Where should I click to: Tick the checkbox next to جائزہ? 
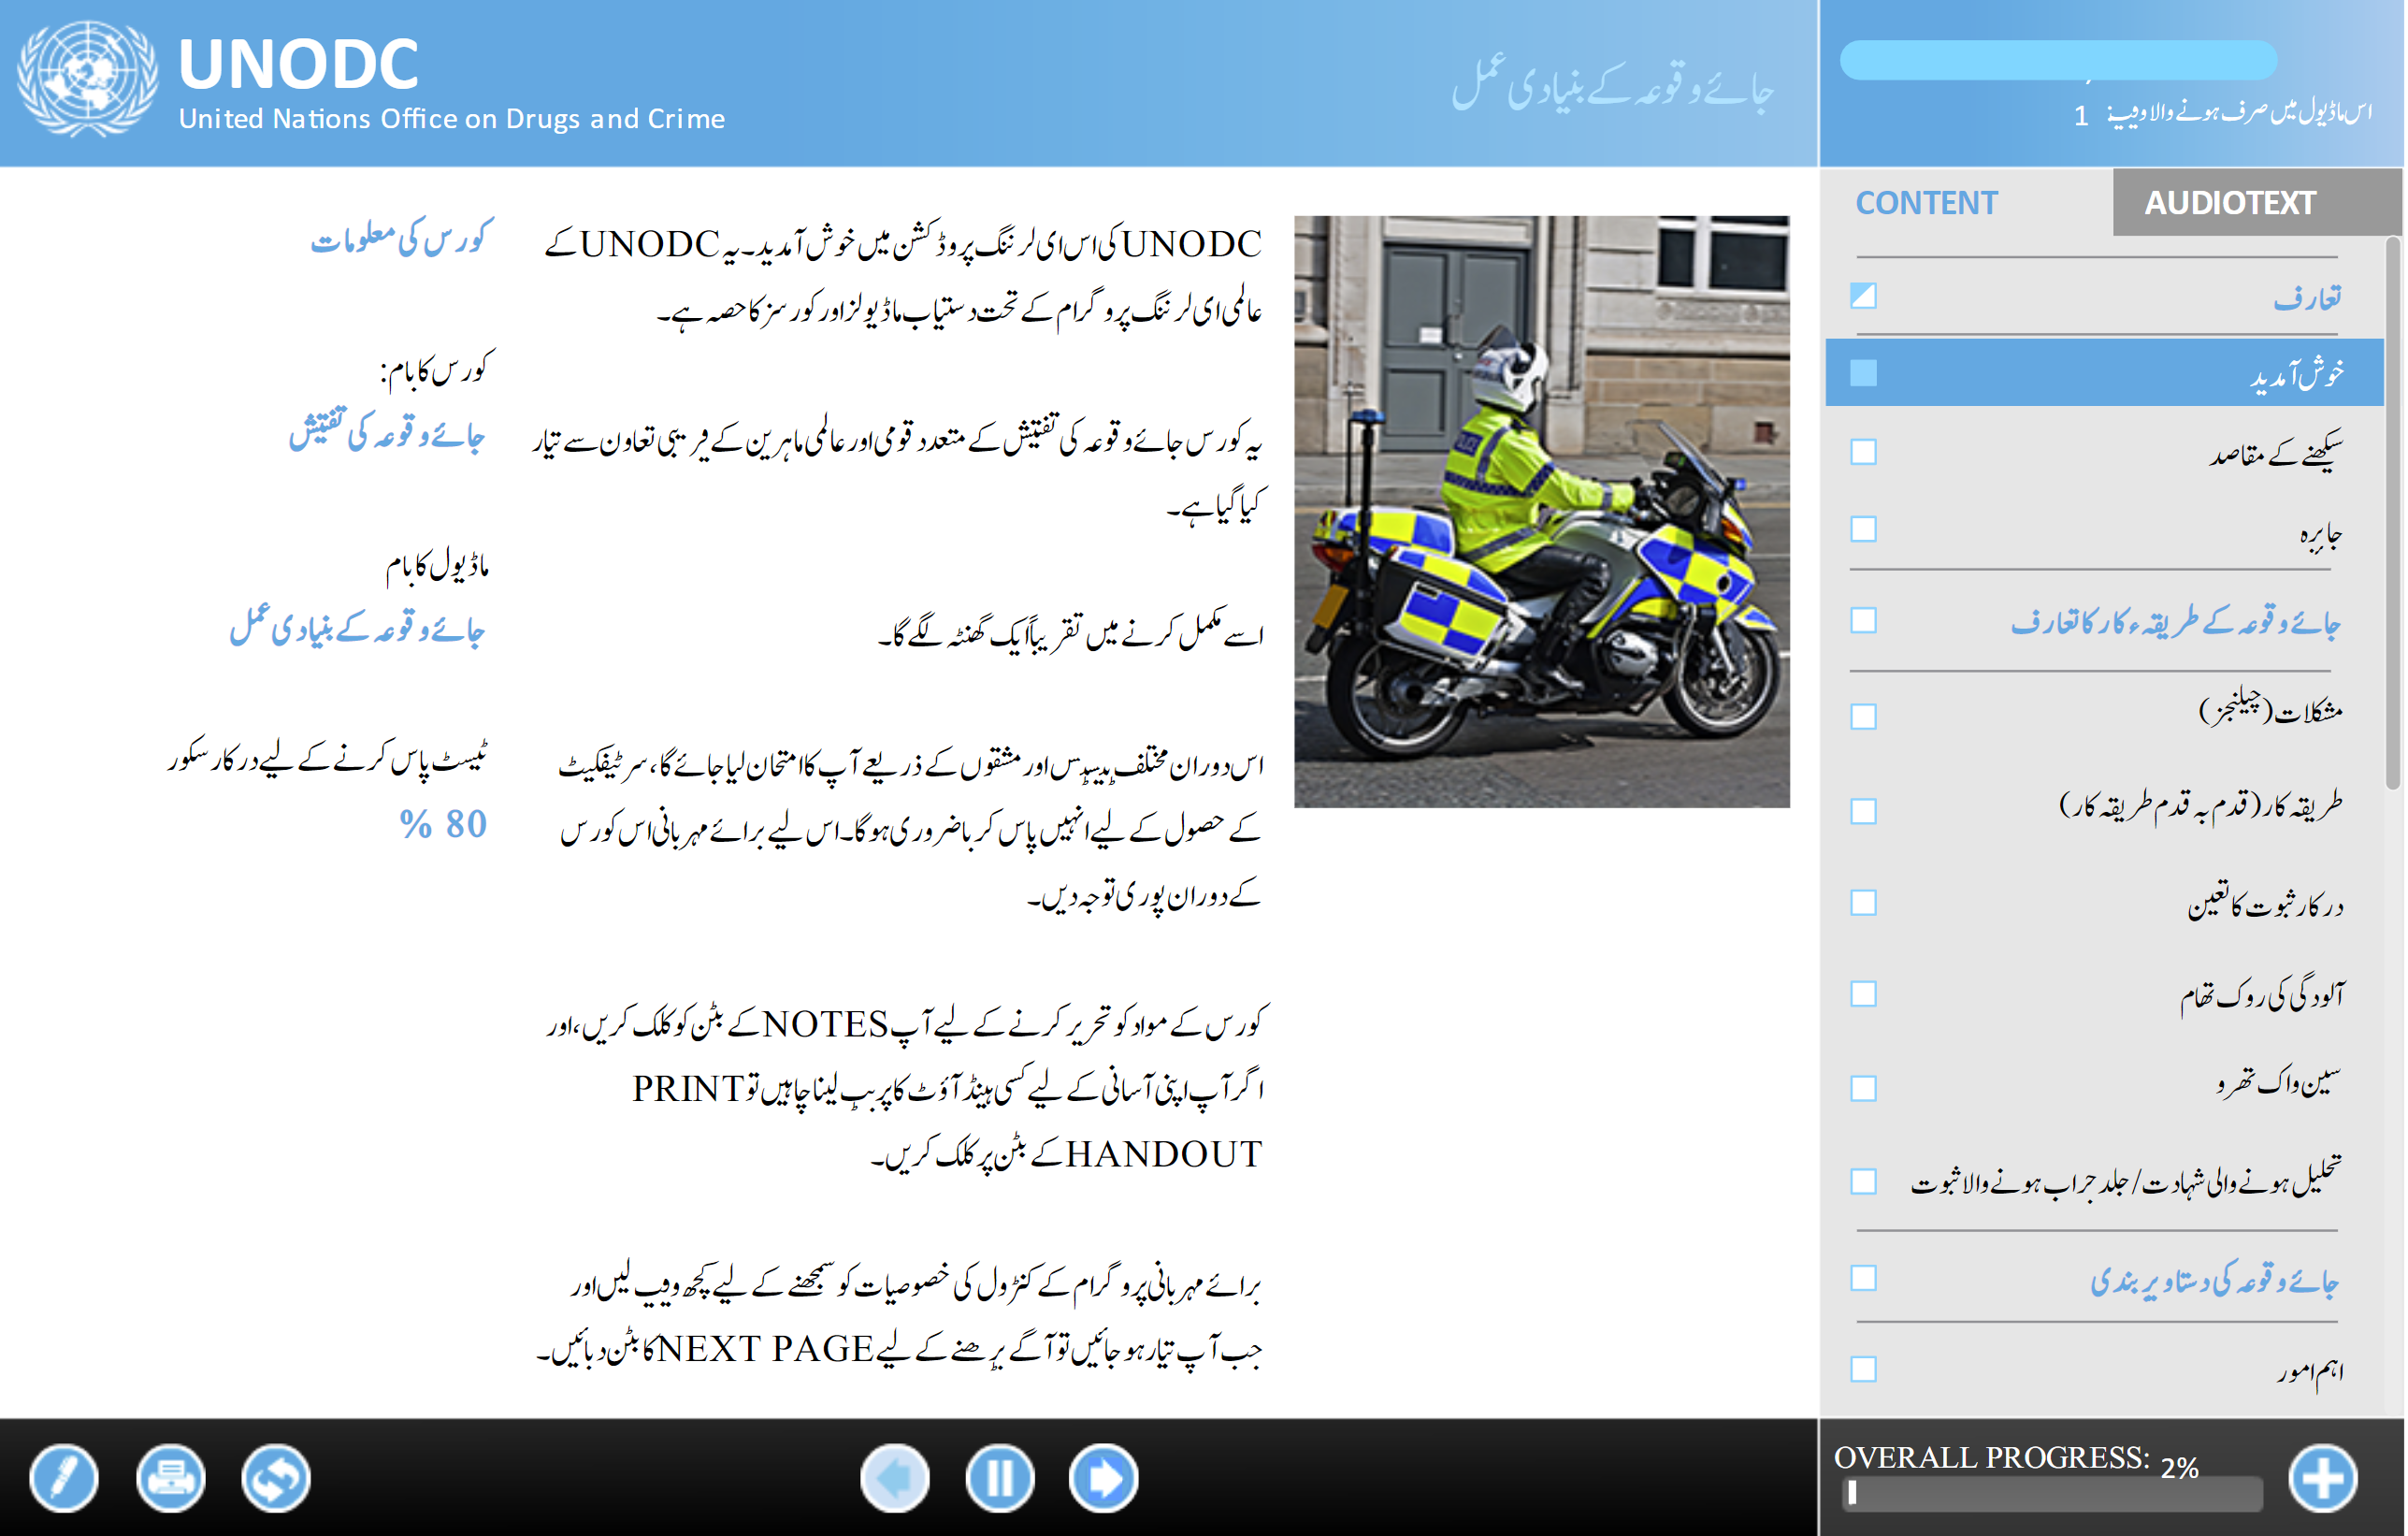(1863, 528)
